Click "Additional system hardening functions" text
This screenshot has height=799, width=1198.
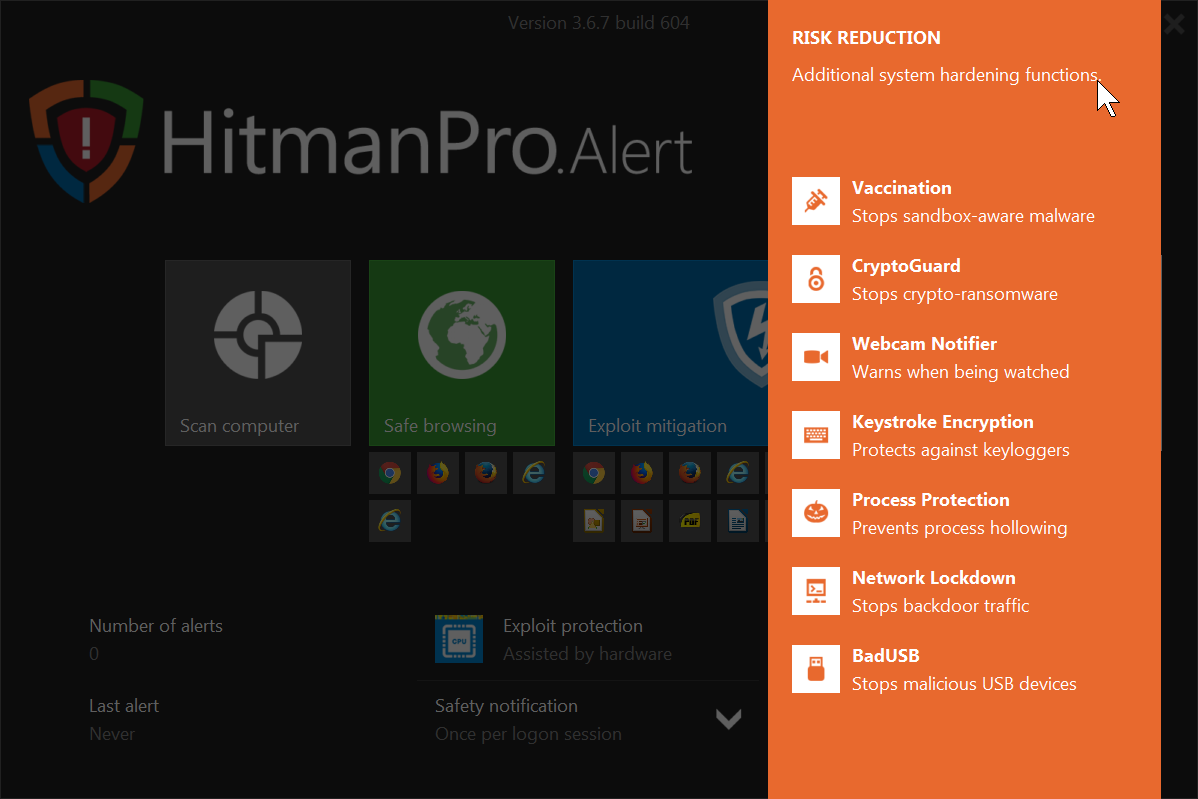point(944,75)
